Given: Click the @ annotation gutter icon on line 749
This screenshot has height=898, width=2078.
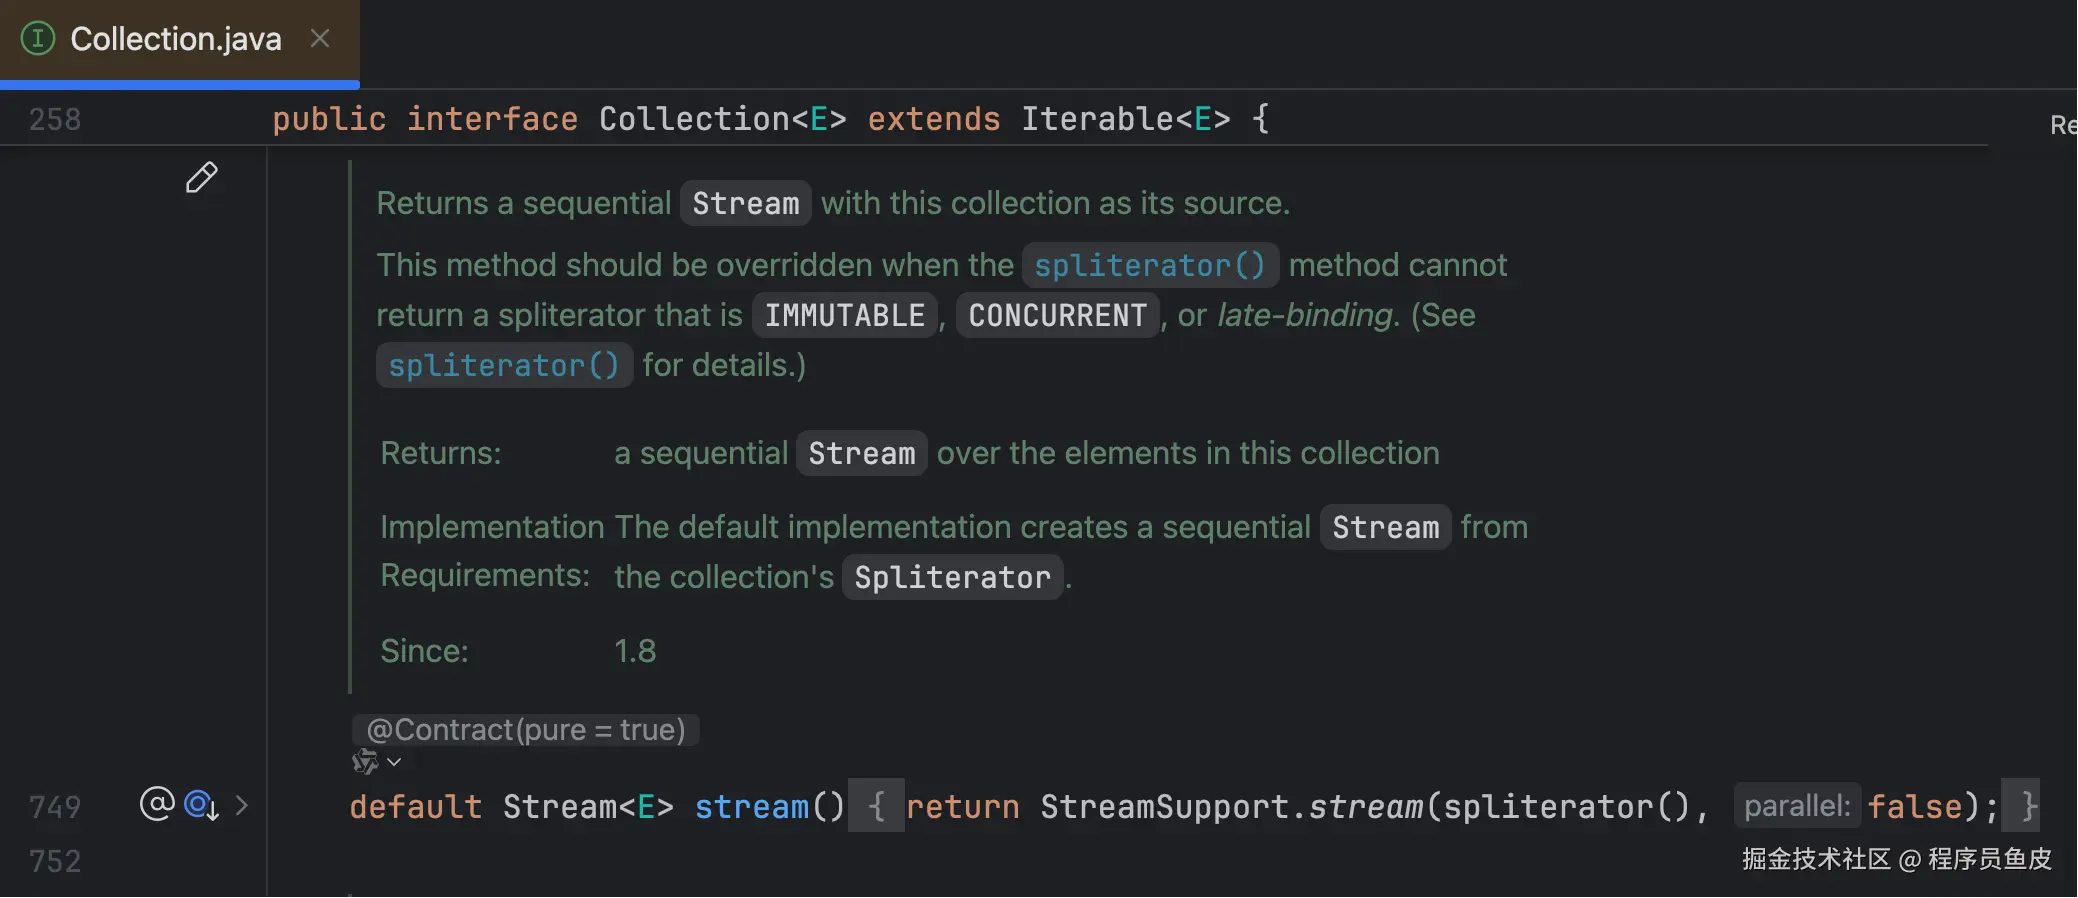Looking at the screenshot, I should tap(156, 803).
